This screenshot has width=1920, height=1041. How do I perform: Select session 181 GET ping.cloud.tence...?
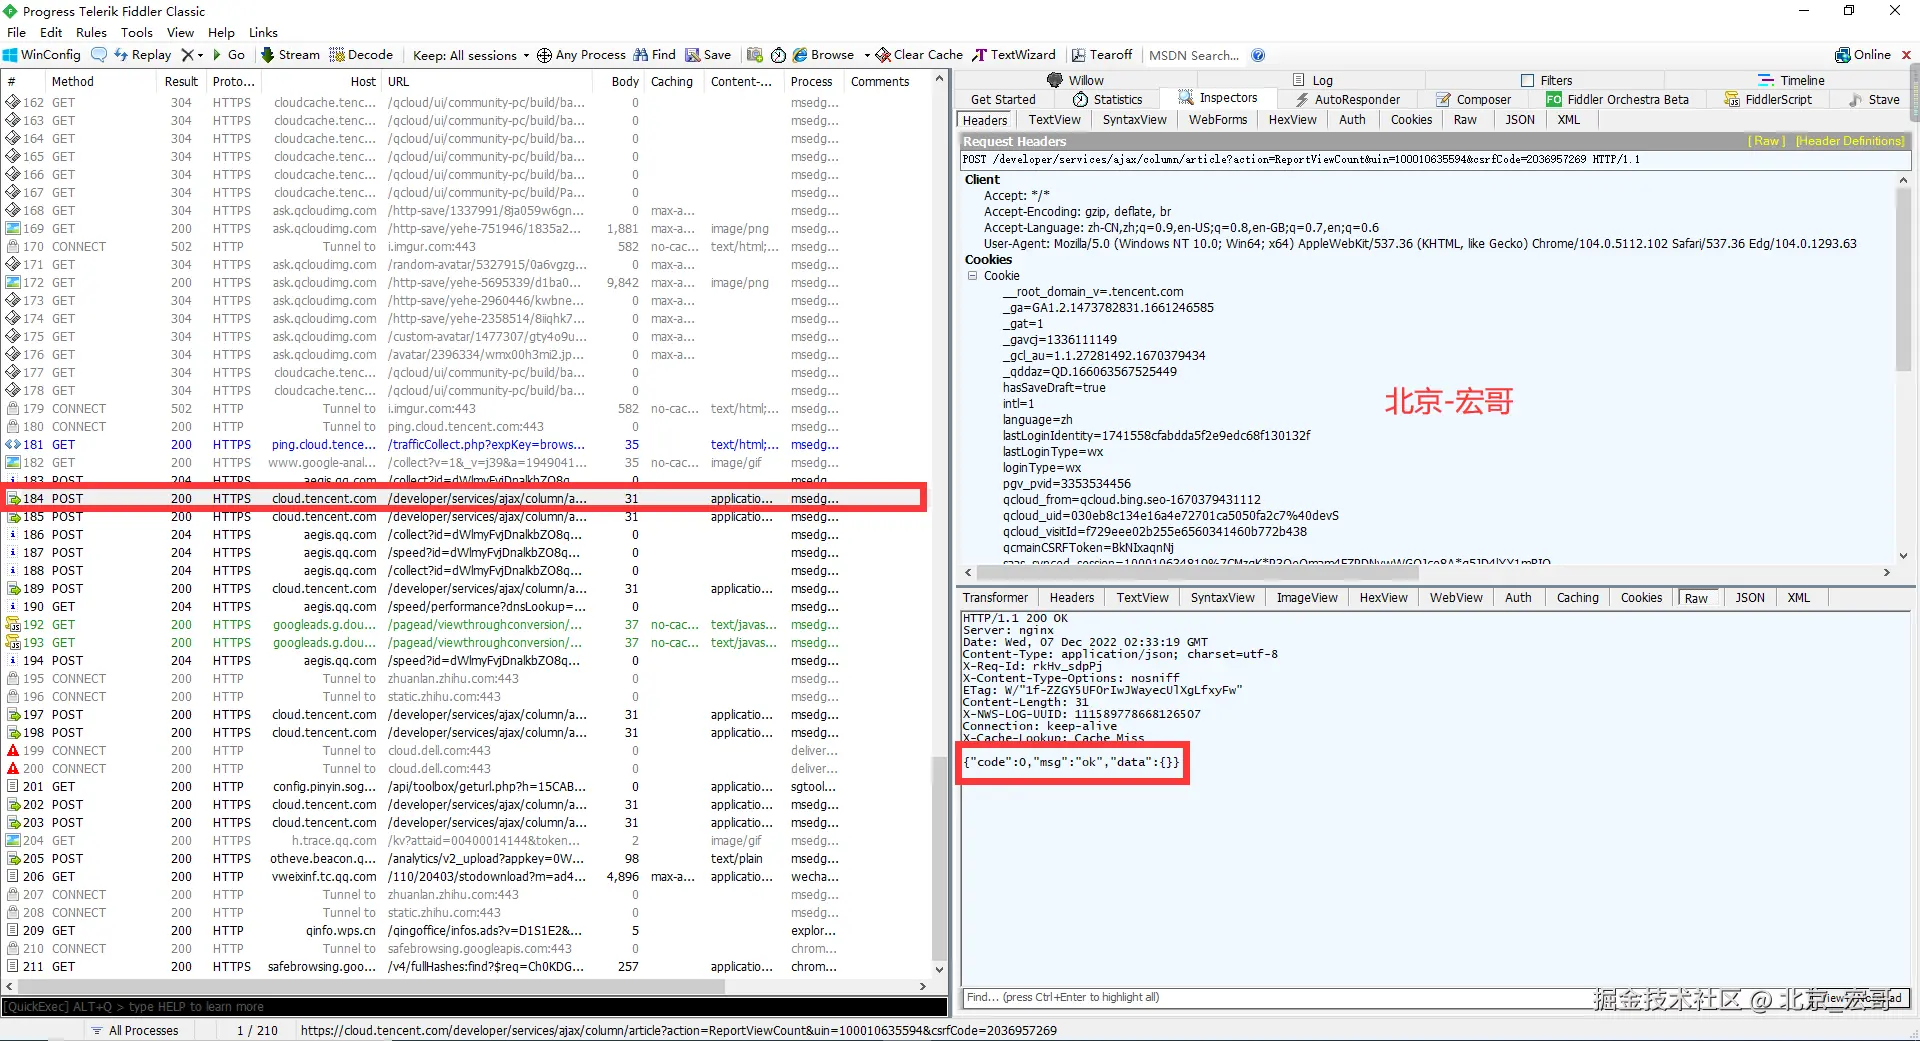[x=465, y=445]
